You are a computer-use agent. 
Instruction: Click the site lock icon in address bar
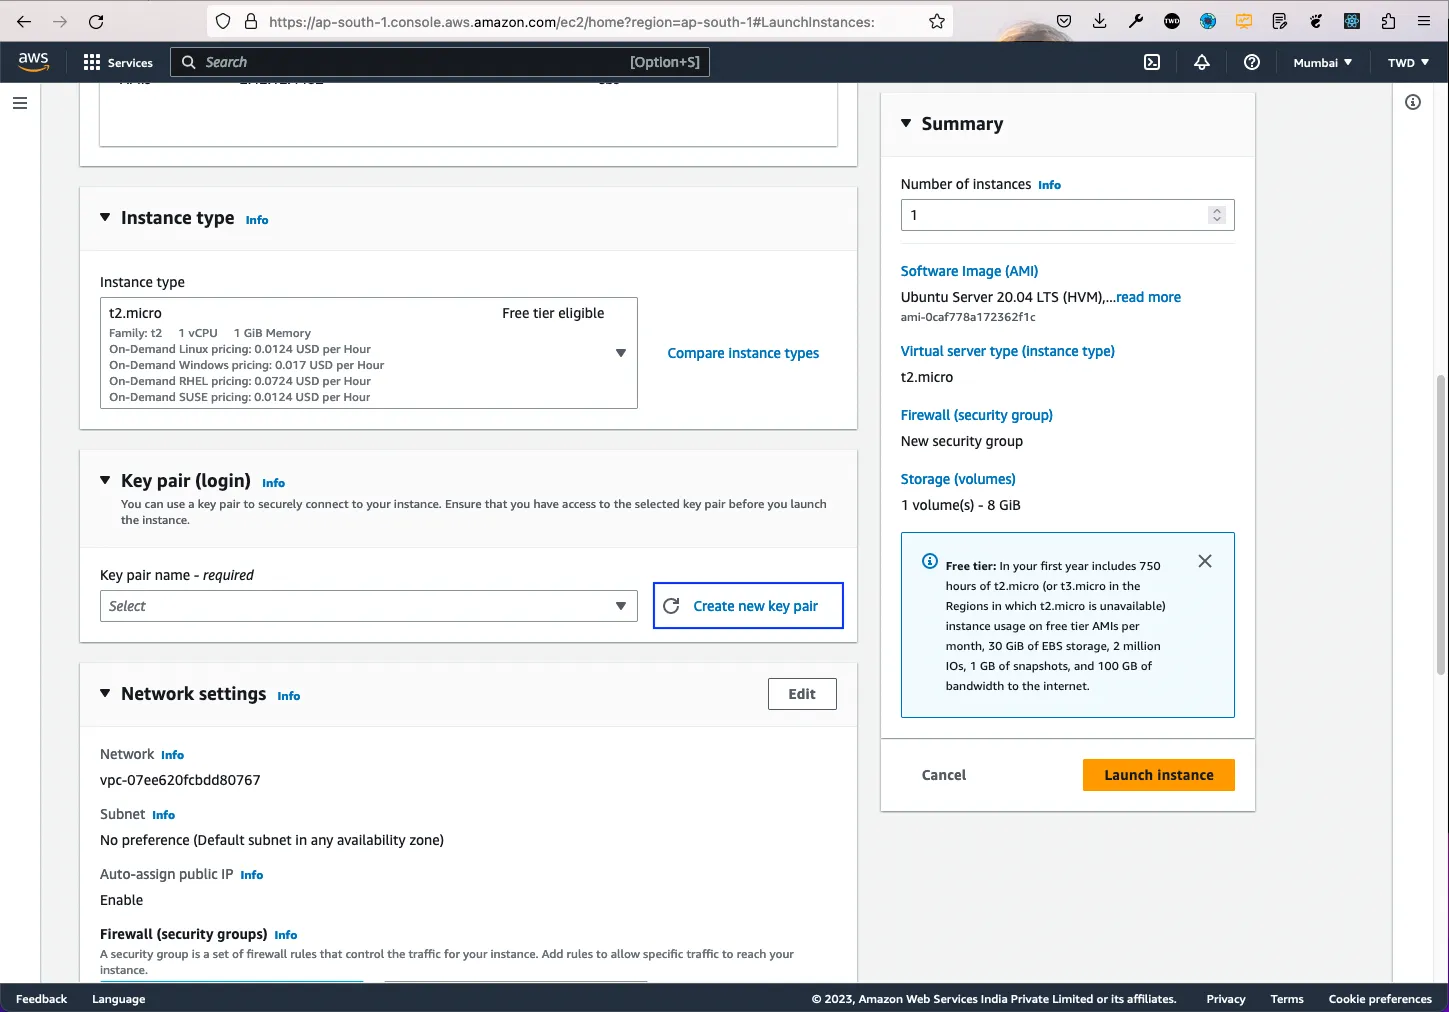point(251,21)
